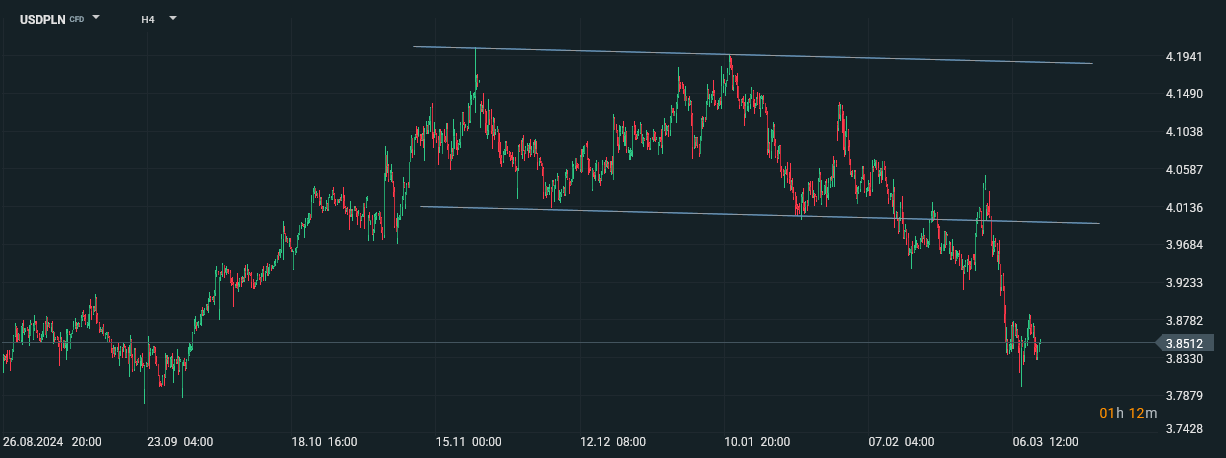
Task: Click the 3.9233 price axis label
Action: [1184, 283]
